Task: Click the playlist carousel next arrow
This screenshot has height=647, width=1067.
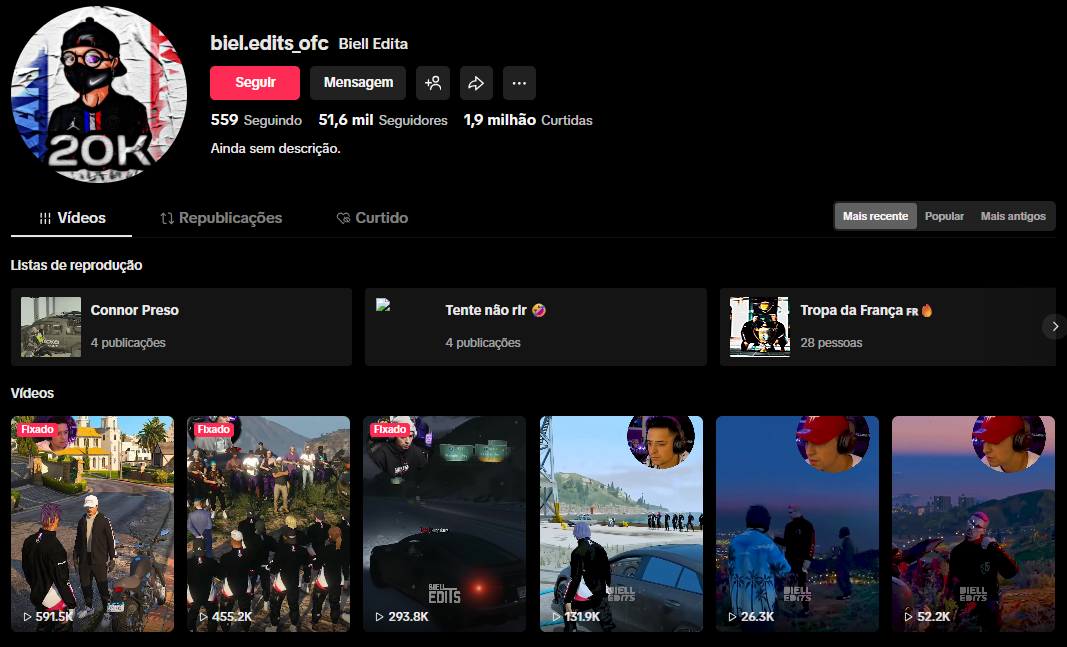Action: coord(1055,327)
